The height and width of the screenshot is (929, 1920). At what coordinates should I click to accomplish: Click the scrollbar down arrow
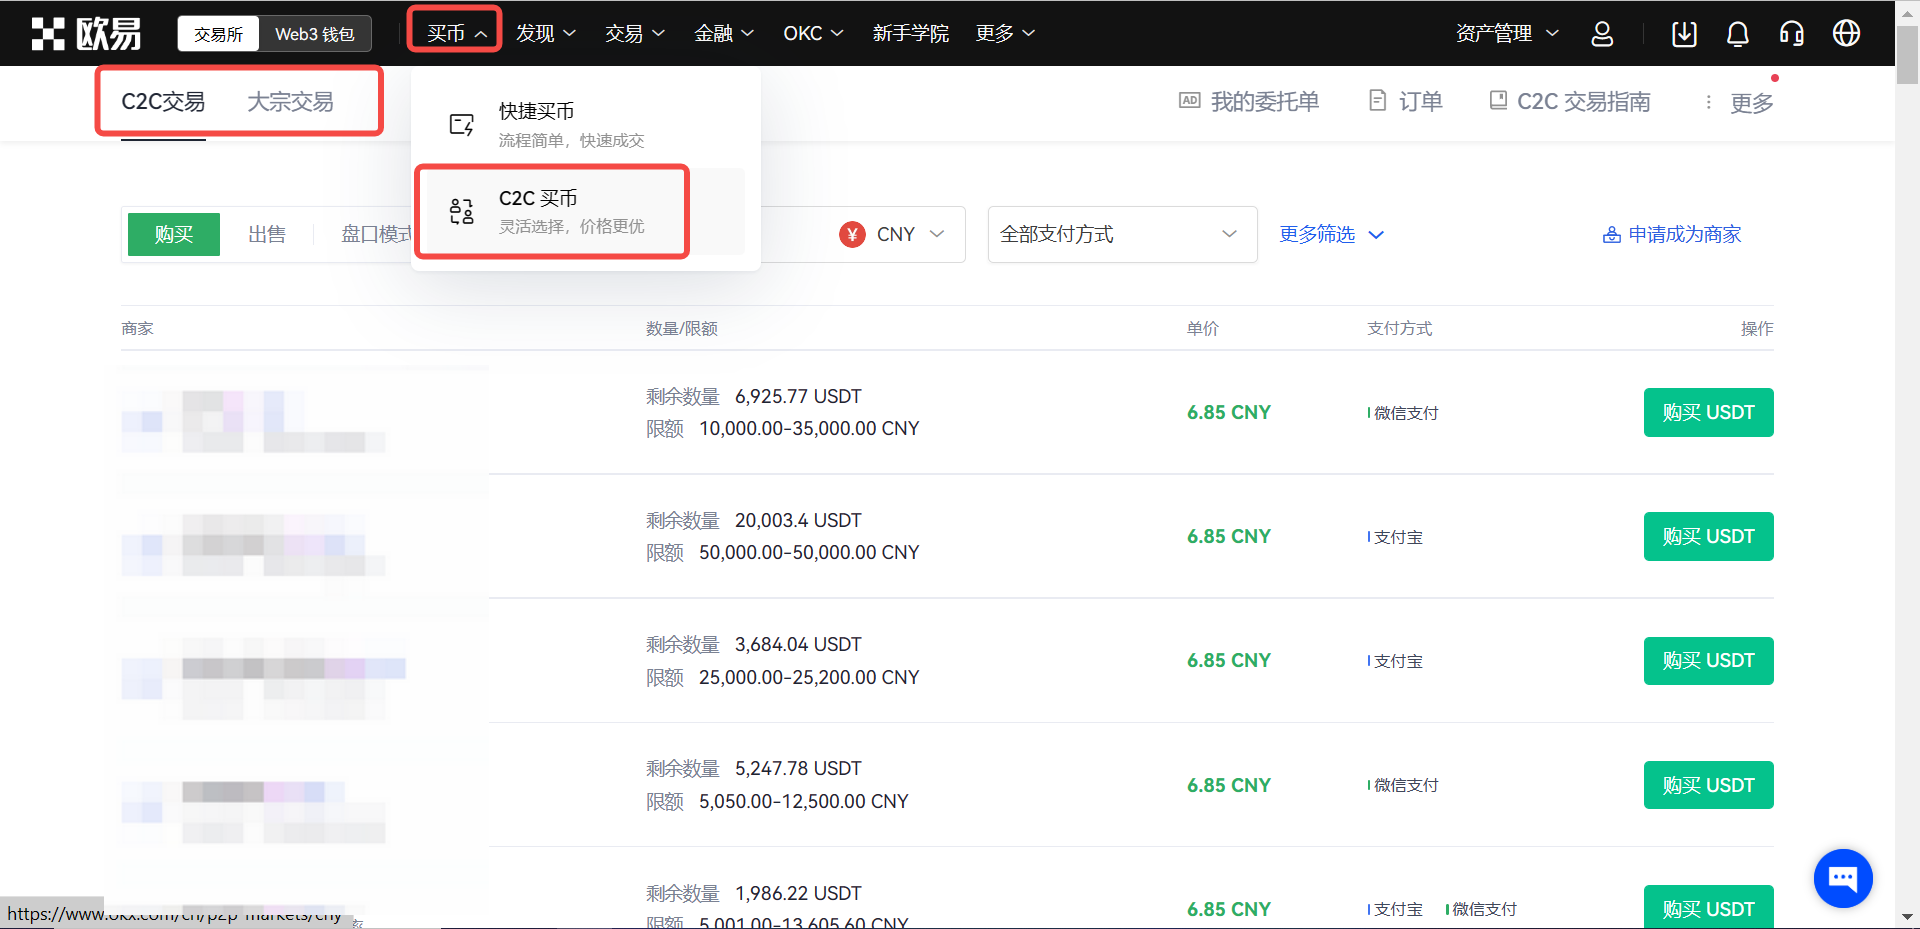point(1907,916)
